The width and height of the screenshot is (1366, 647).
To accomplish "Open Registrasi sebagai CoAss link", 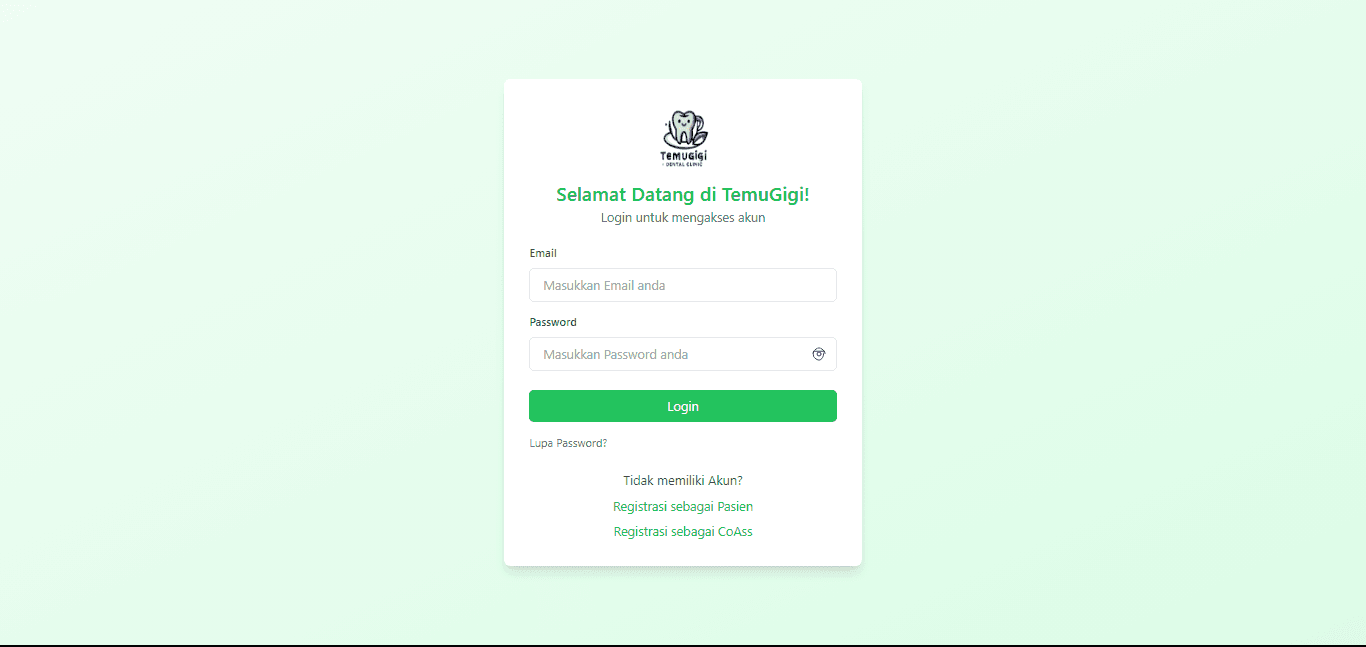I will [683, 532].
